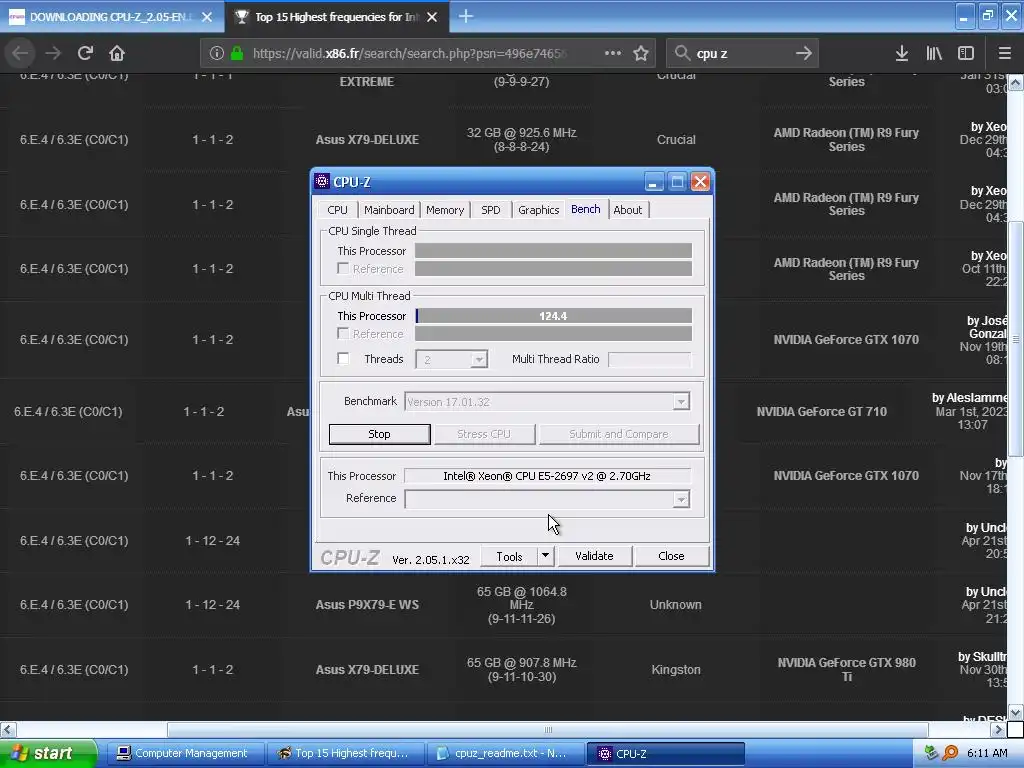The height and width of the screenshot is (768, 1024).
Task: Click the search box containing cpu z
Action: 743,53
